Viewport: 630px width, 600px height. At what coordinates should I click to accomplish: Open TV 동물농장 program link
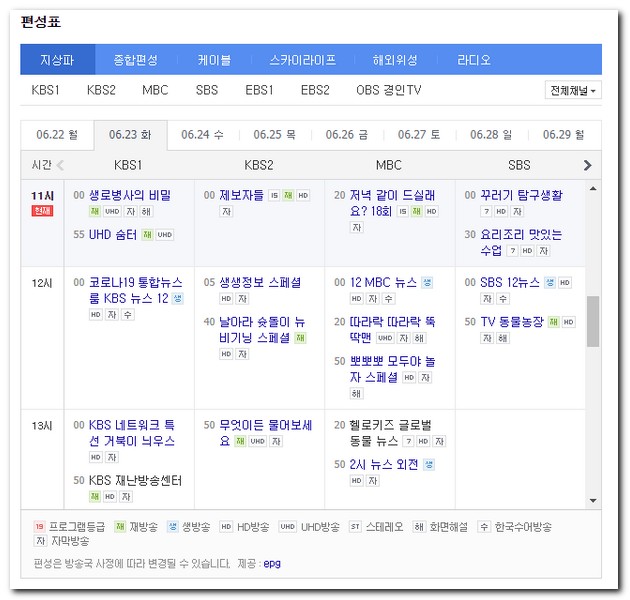click(512, 321)
